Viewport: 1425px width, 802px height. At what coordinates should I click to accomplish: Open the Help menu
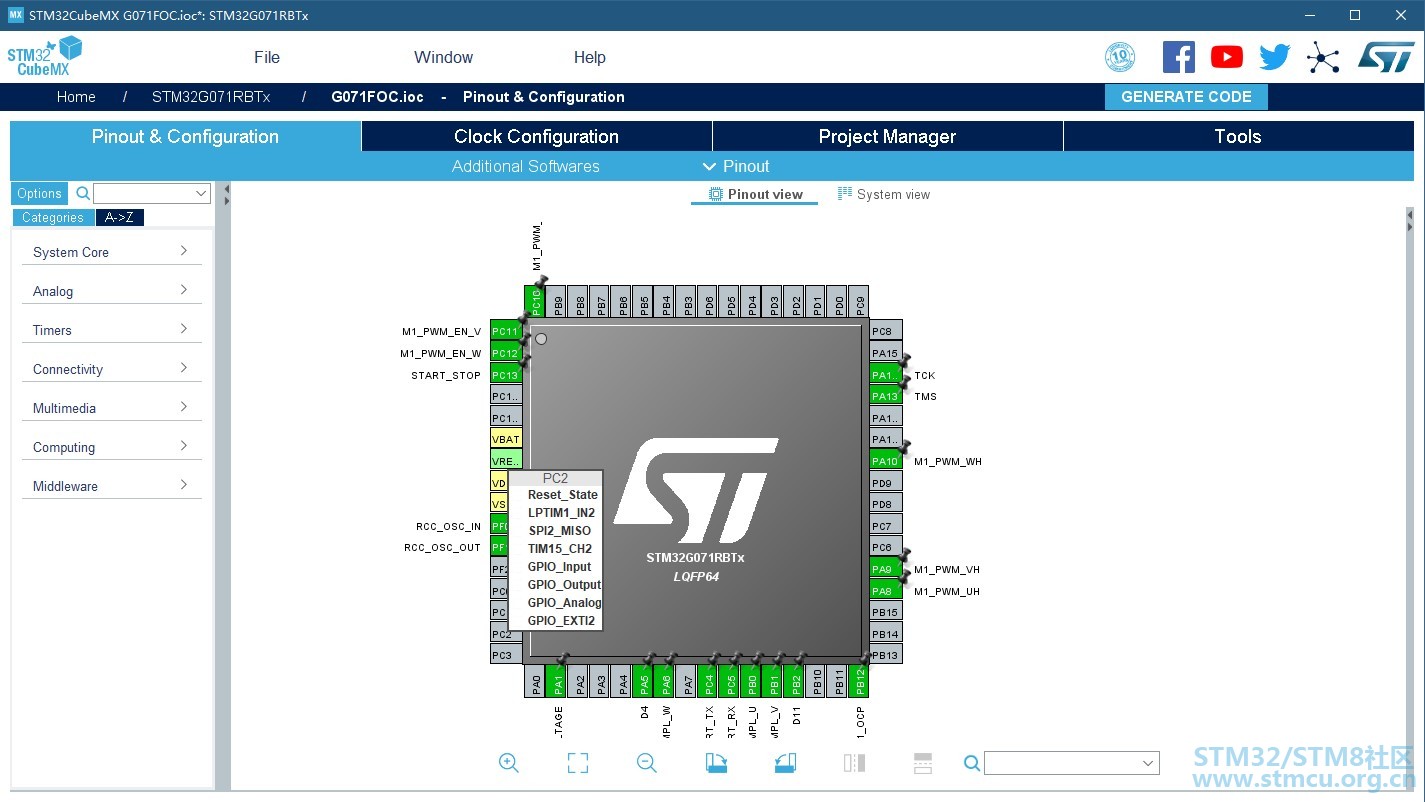[x=590, y=57]
